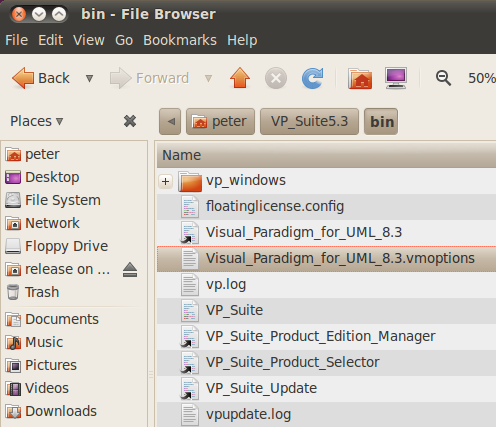Select VP_Suite_Product_Selector icon
The height and width of the screenshot is (427, 496).
(190, 363)
